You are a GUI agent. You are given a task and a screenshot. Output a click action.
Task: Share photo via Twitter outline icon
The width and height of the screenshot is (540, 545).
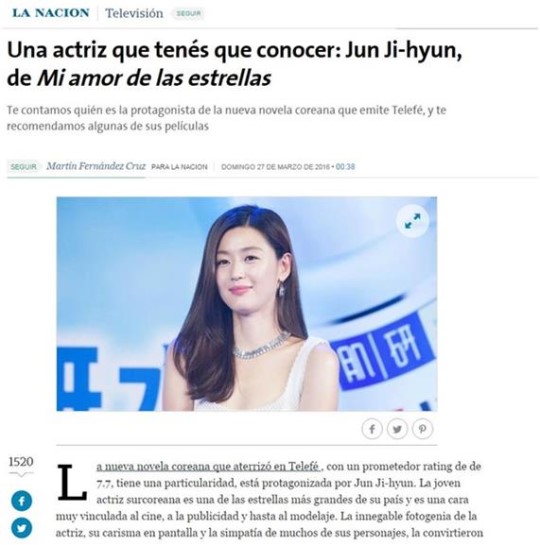397,429
